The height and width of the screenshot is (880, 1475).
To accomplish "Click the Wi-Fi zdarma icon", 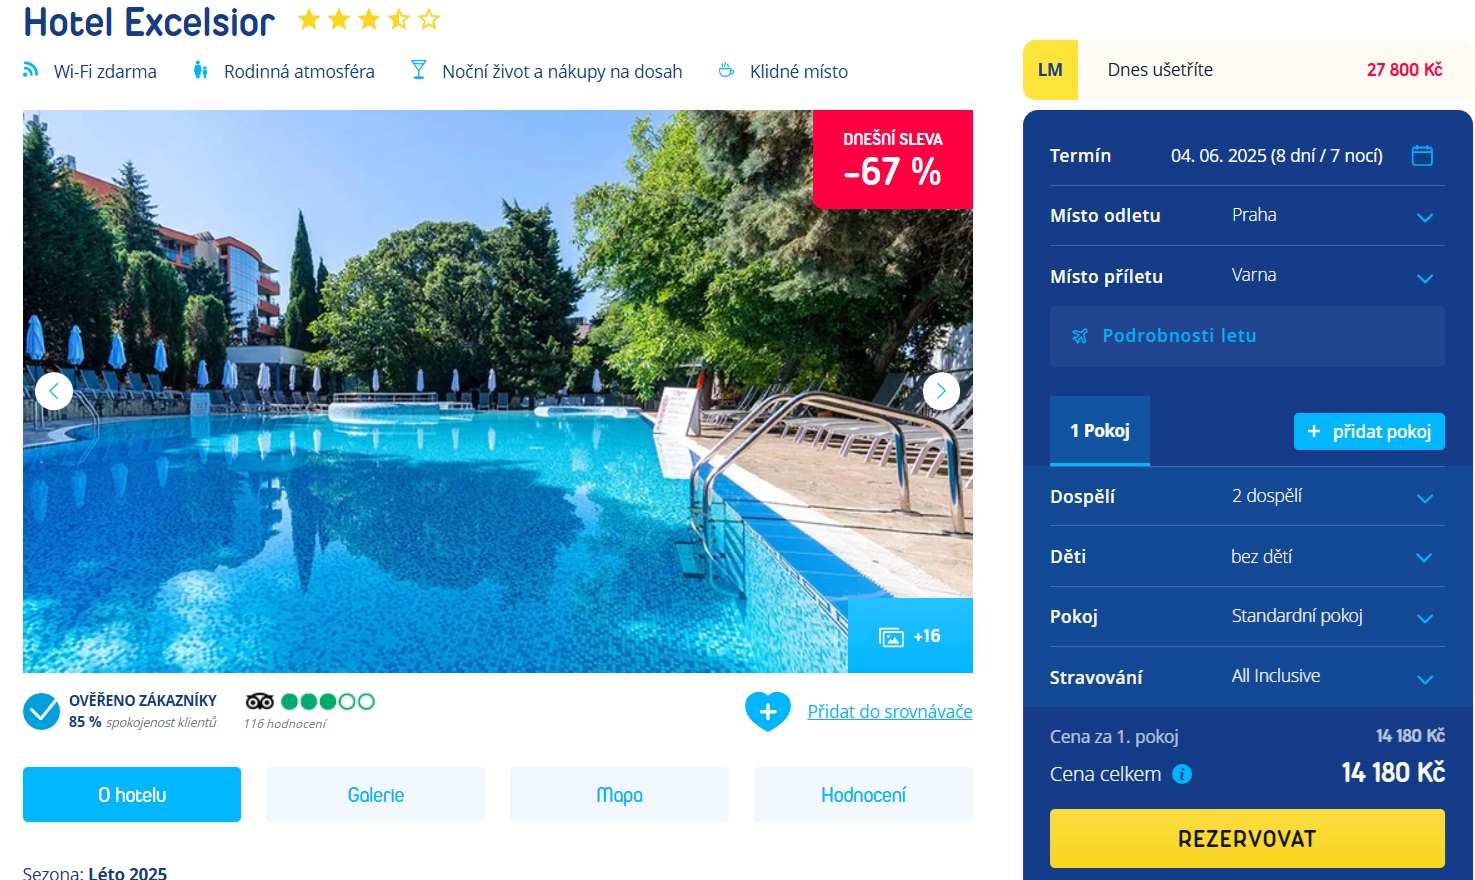I will 31,70.
